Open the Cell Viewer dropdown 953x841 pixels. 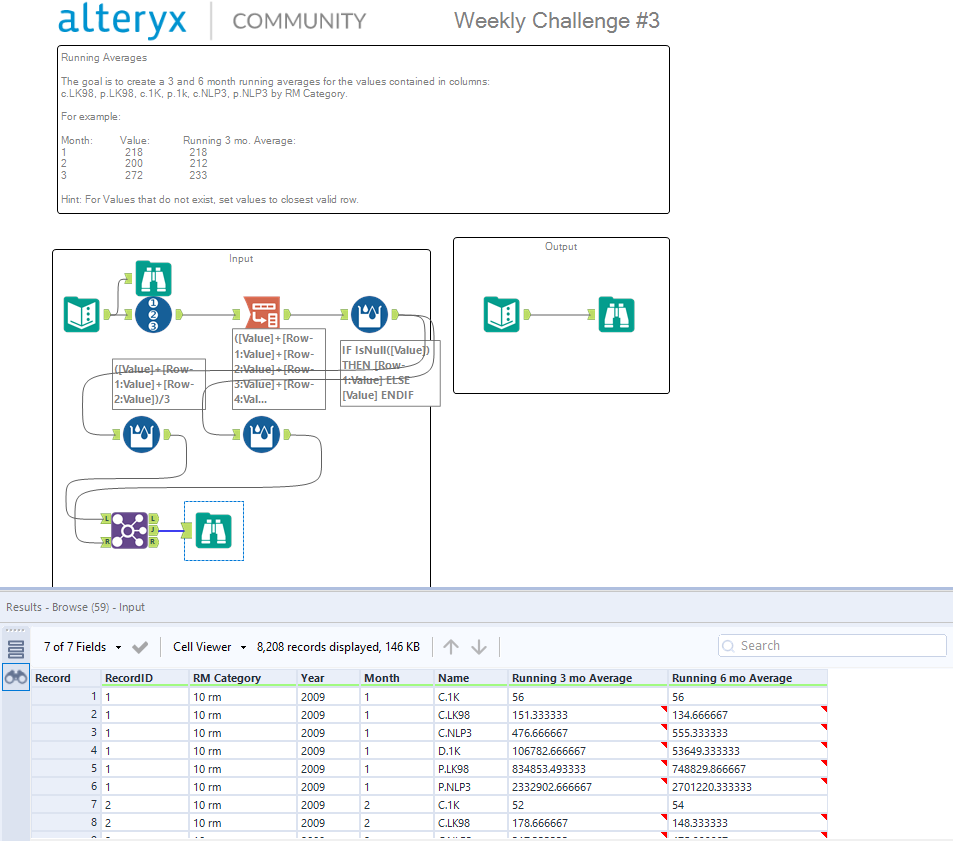coord(210,647)
